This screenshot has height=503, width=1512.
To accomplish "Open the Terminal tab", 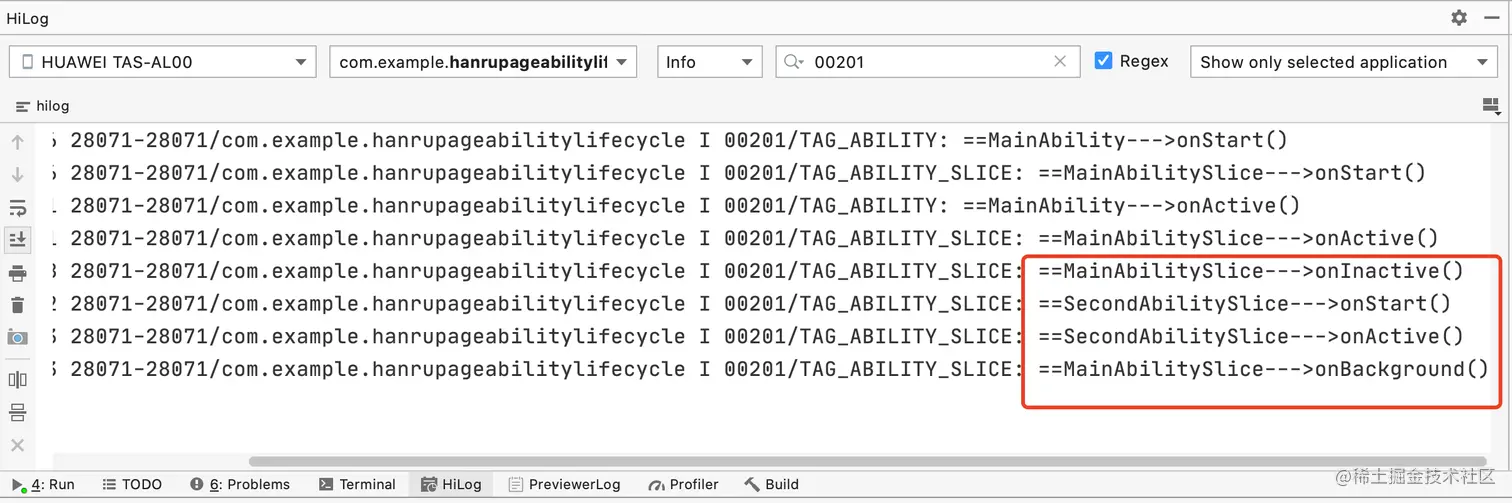I will (357, 484).
